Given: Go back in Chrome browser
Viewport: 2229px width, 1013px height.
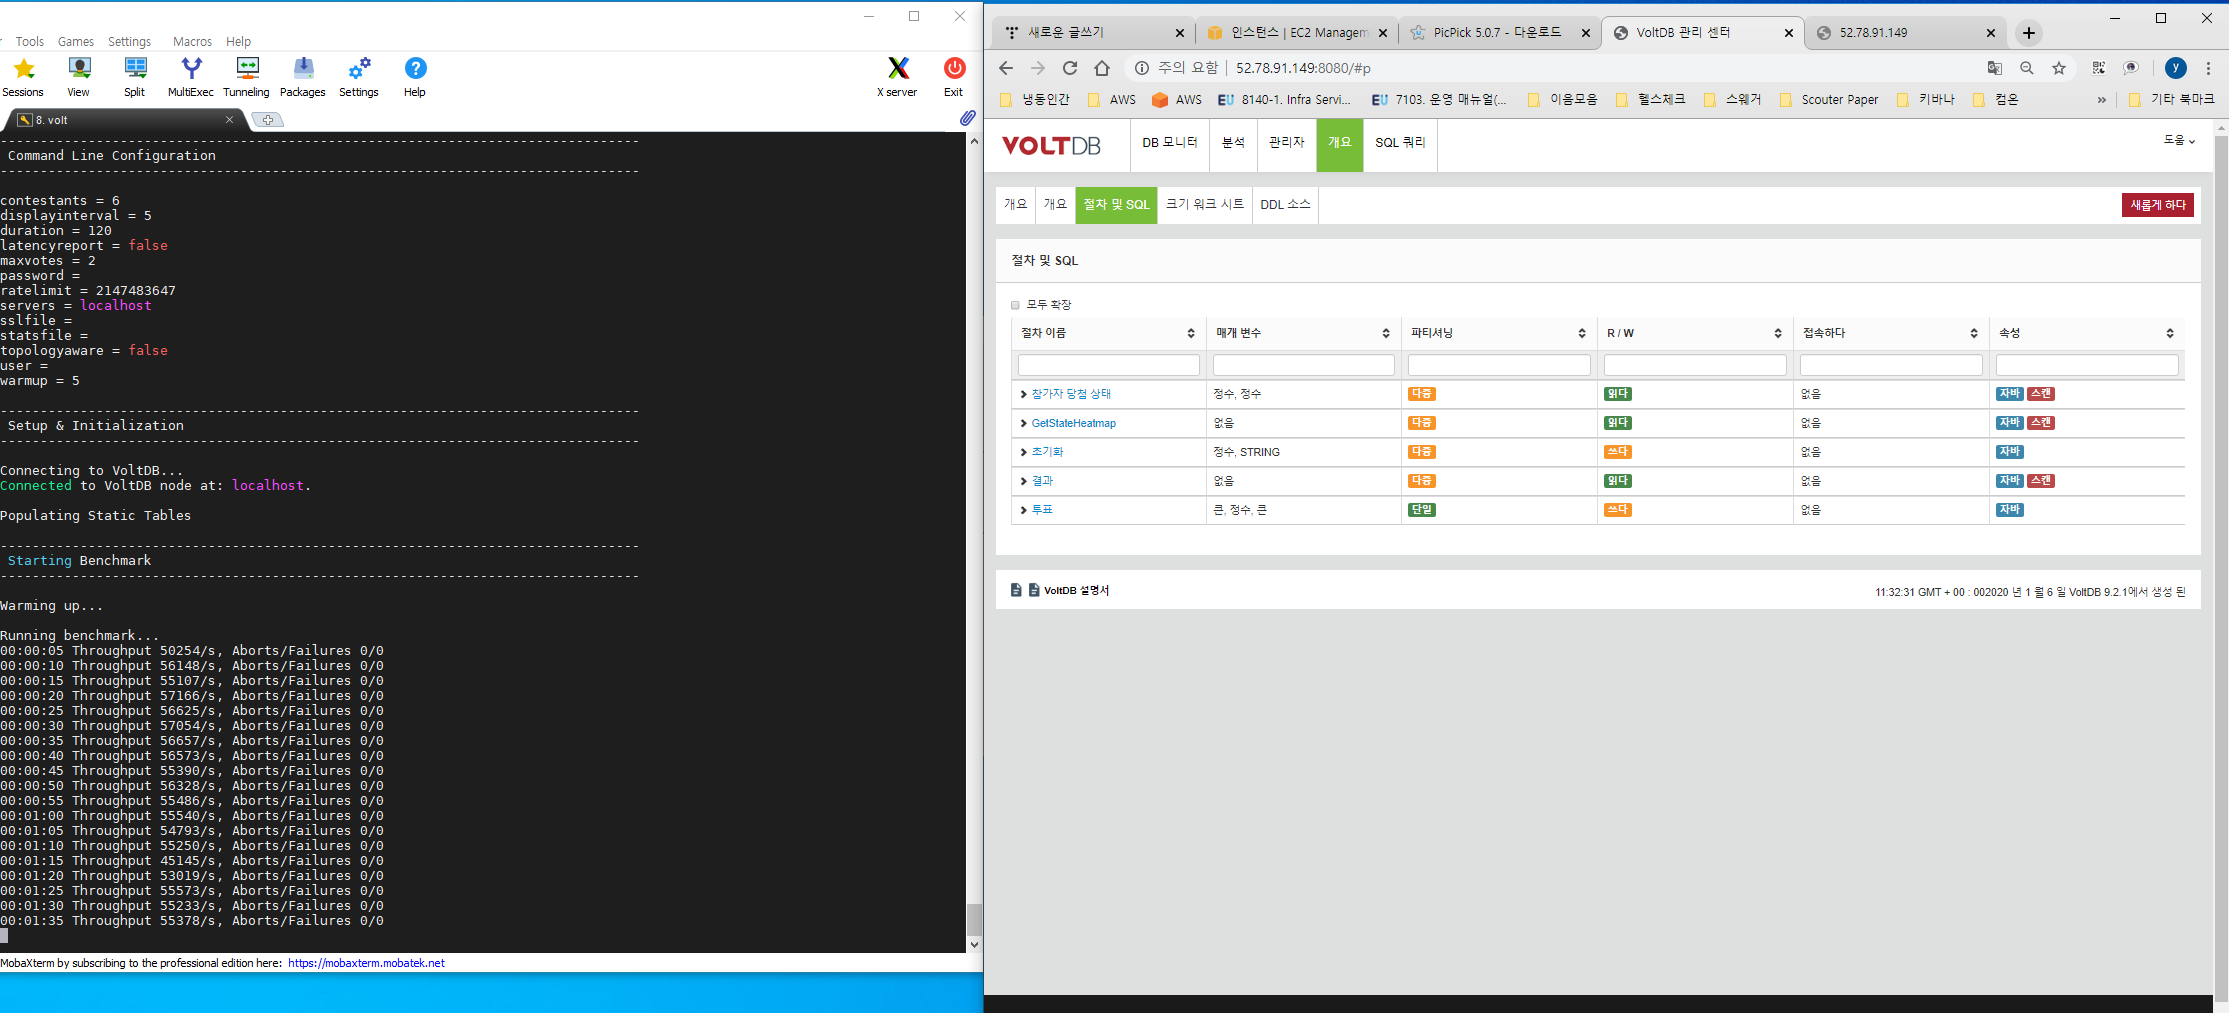Looking at the screenshot, I should (x=1006, y=68).
